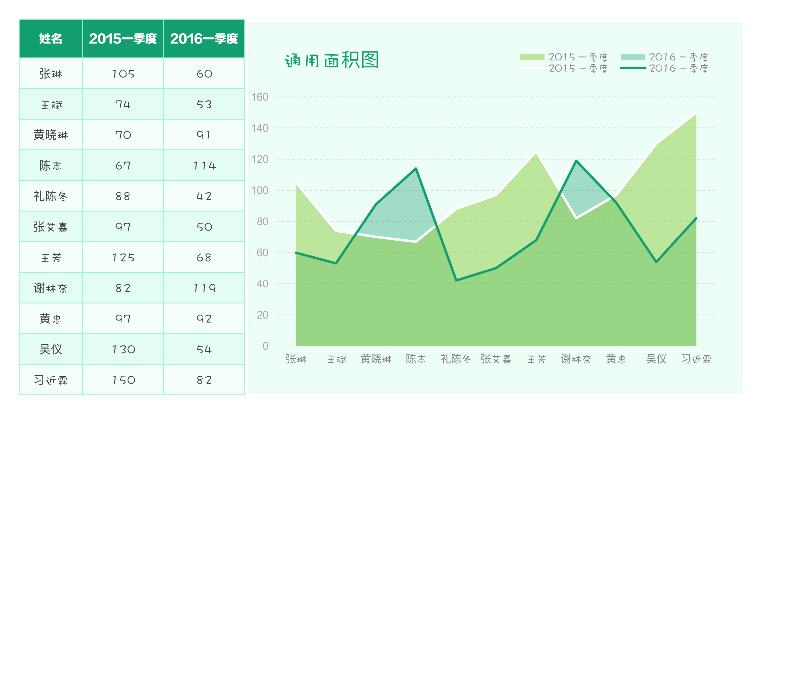The image size is (800, 700).
Task: Click the 张艾嘉 name cell in the table
Action: click(x=51, y=227)
